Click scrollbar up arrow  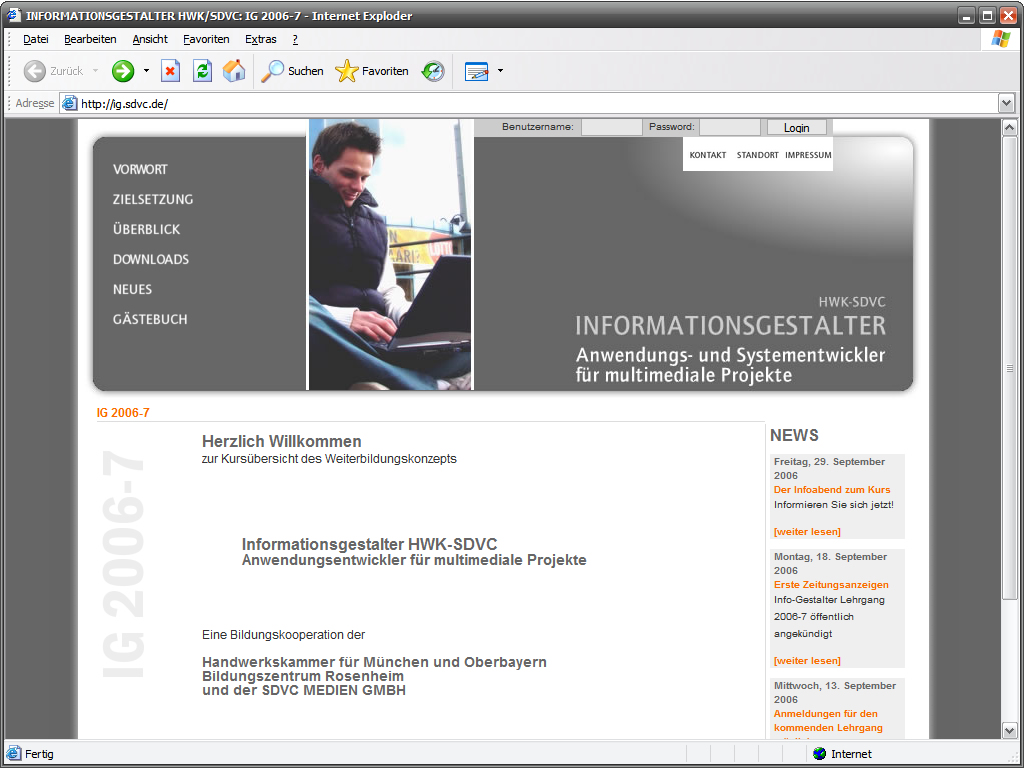(x=1009, y=127)
